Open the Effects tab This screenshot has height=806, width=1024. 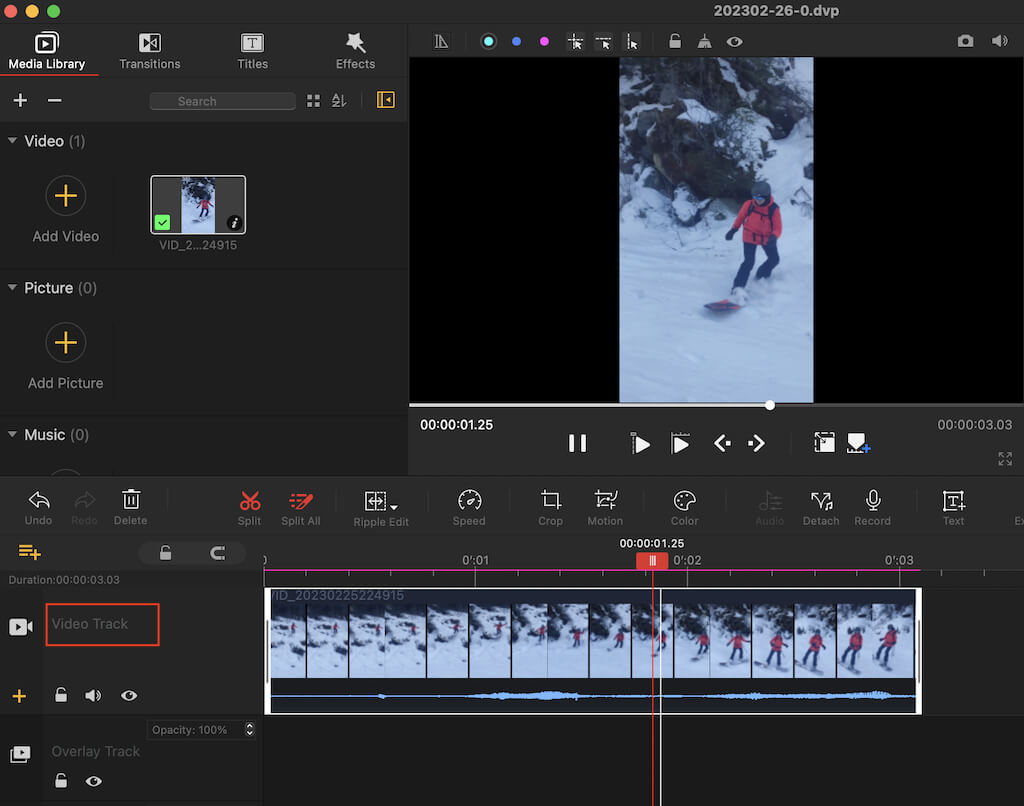pyautogui.click(x=355, y=50)
